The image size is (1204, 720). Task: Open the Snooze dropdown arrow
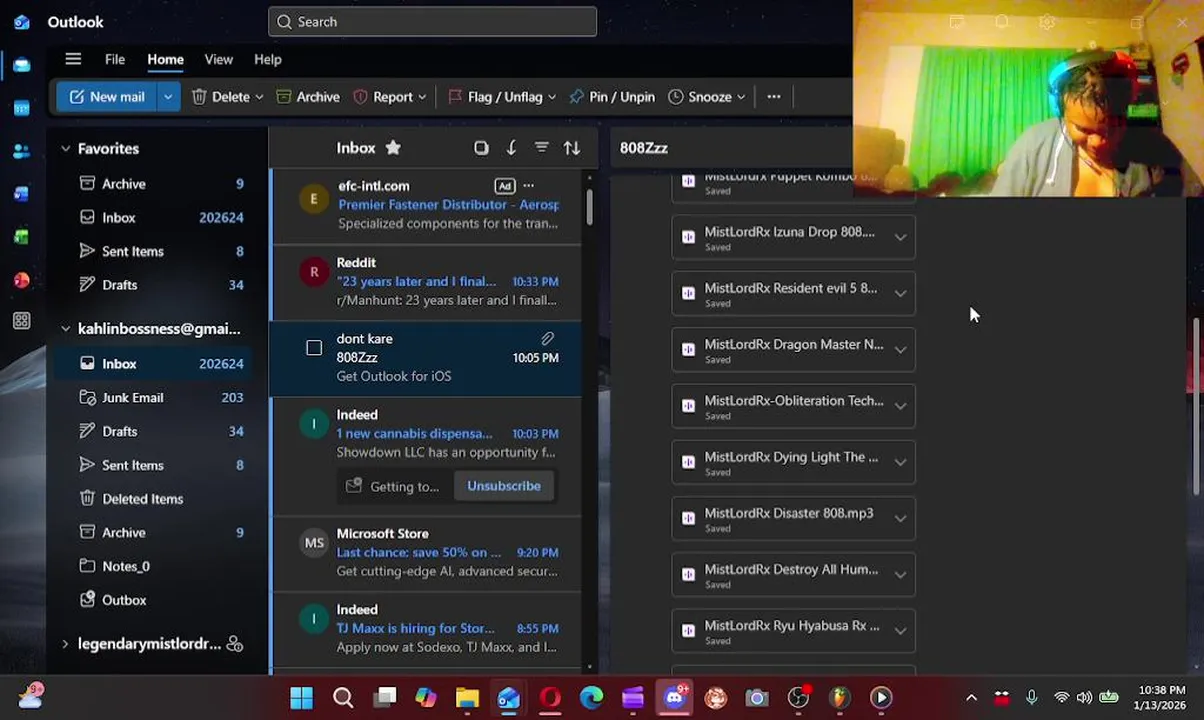(741, 97)
